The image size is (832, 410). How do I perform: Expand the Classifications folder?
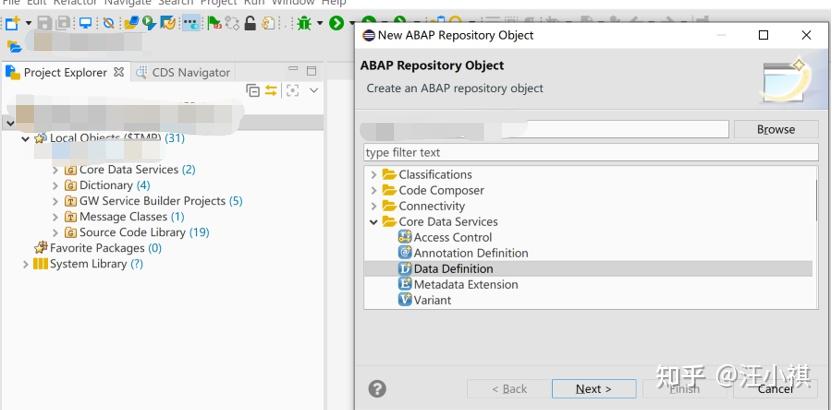374,175
